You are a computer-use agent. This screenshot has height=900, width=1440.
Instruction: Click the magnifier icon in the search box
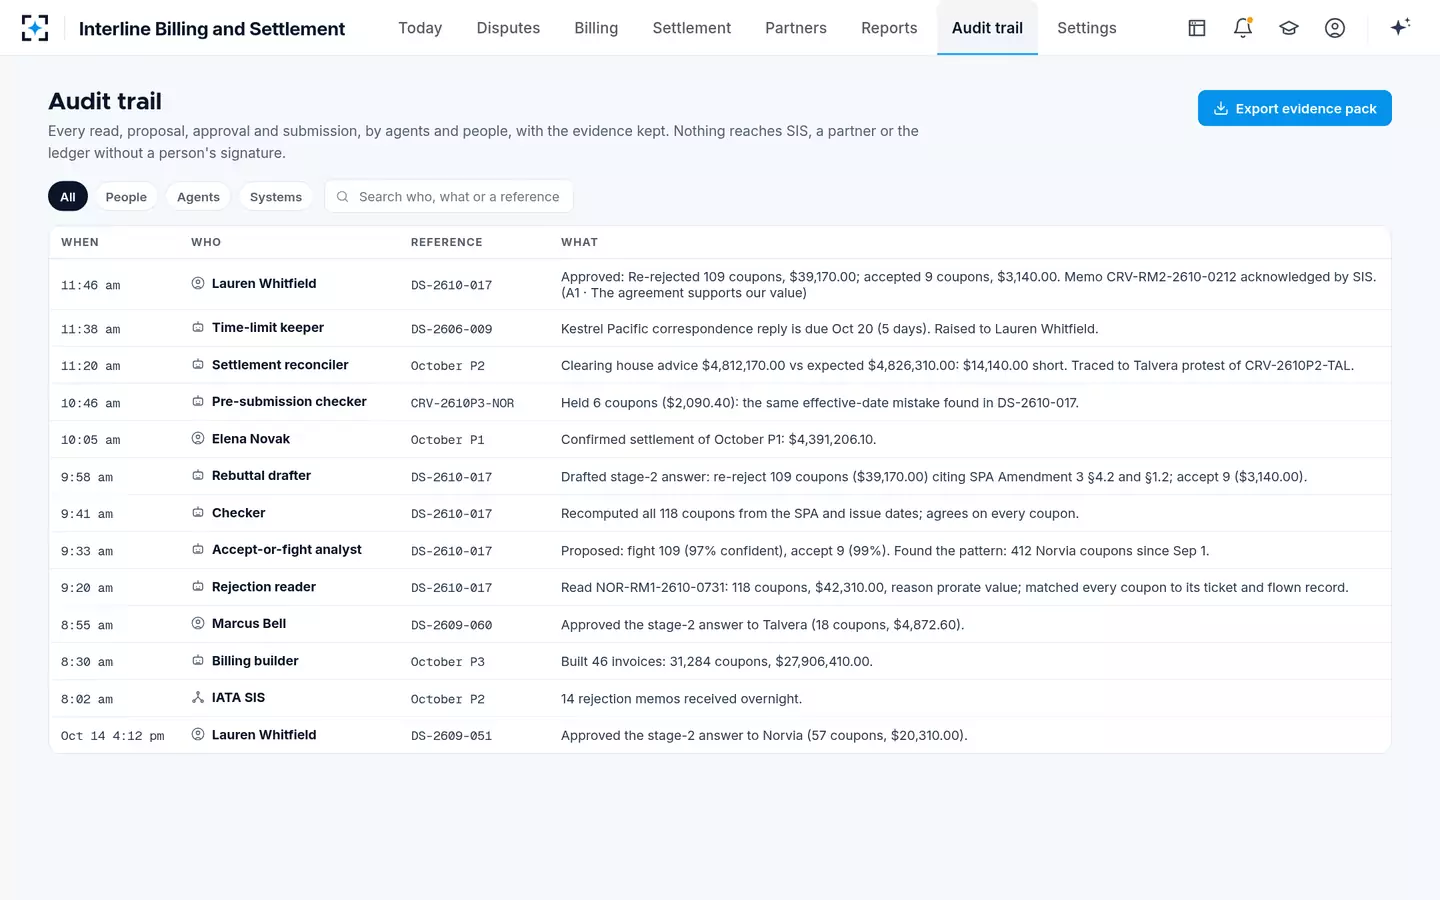click(x=342, y=197)
